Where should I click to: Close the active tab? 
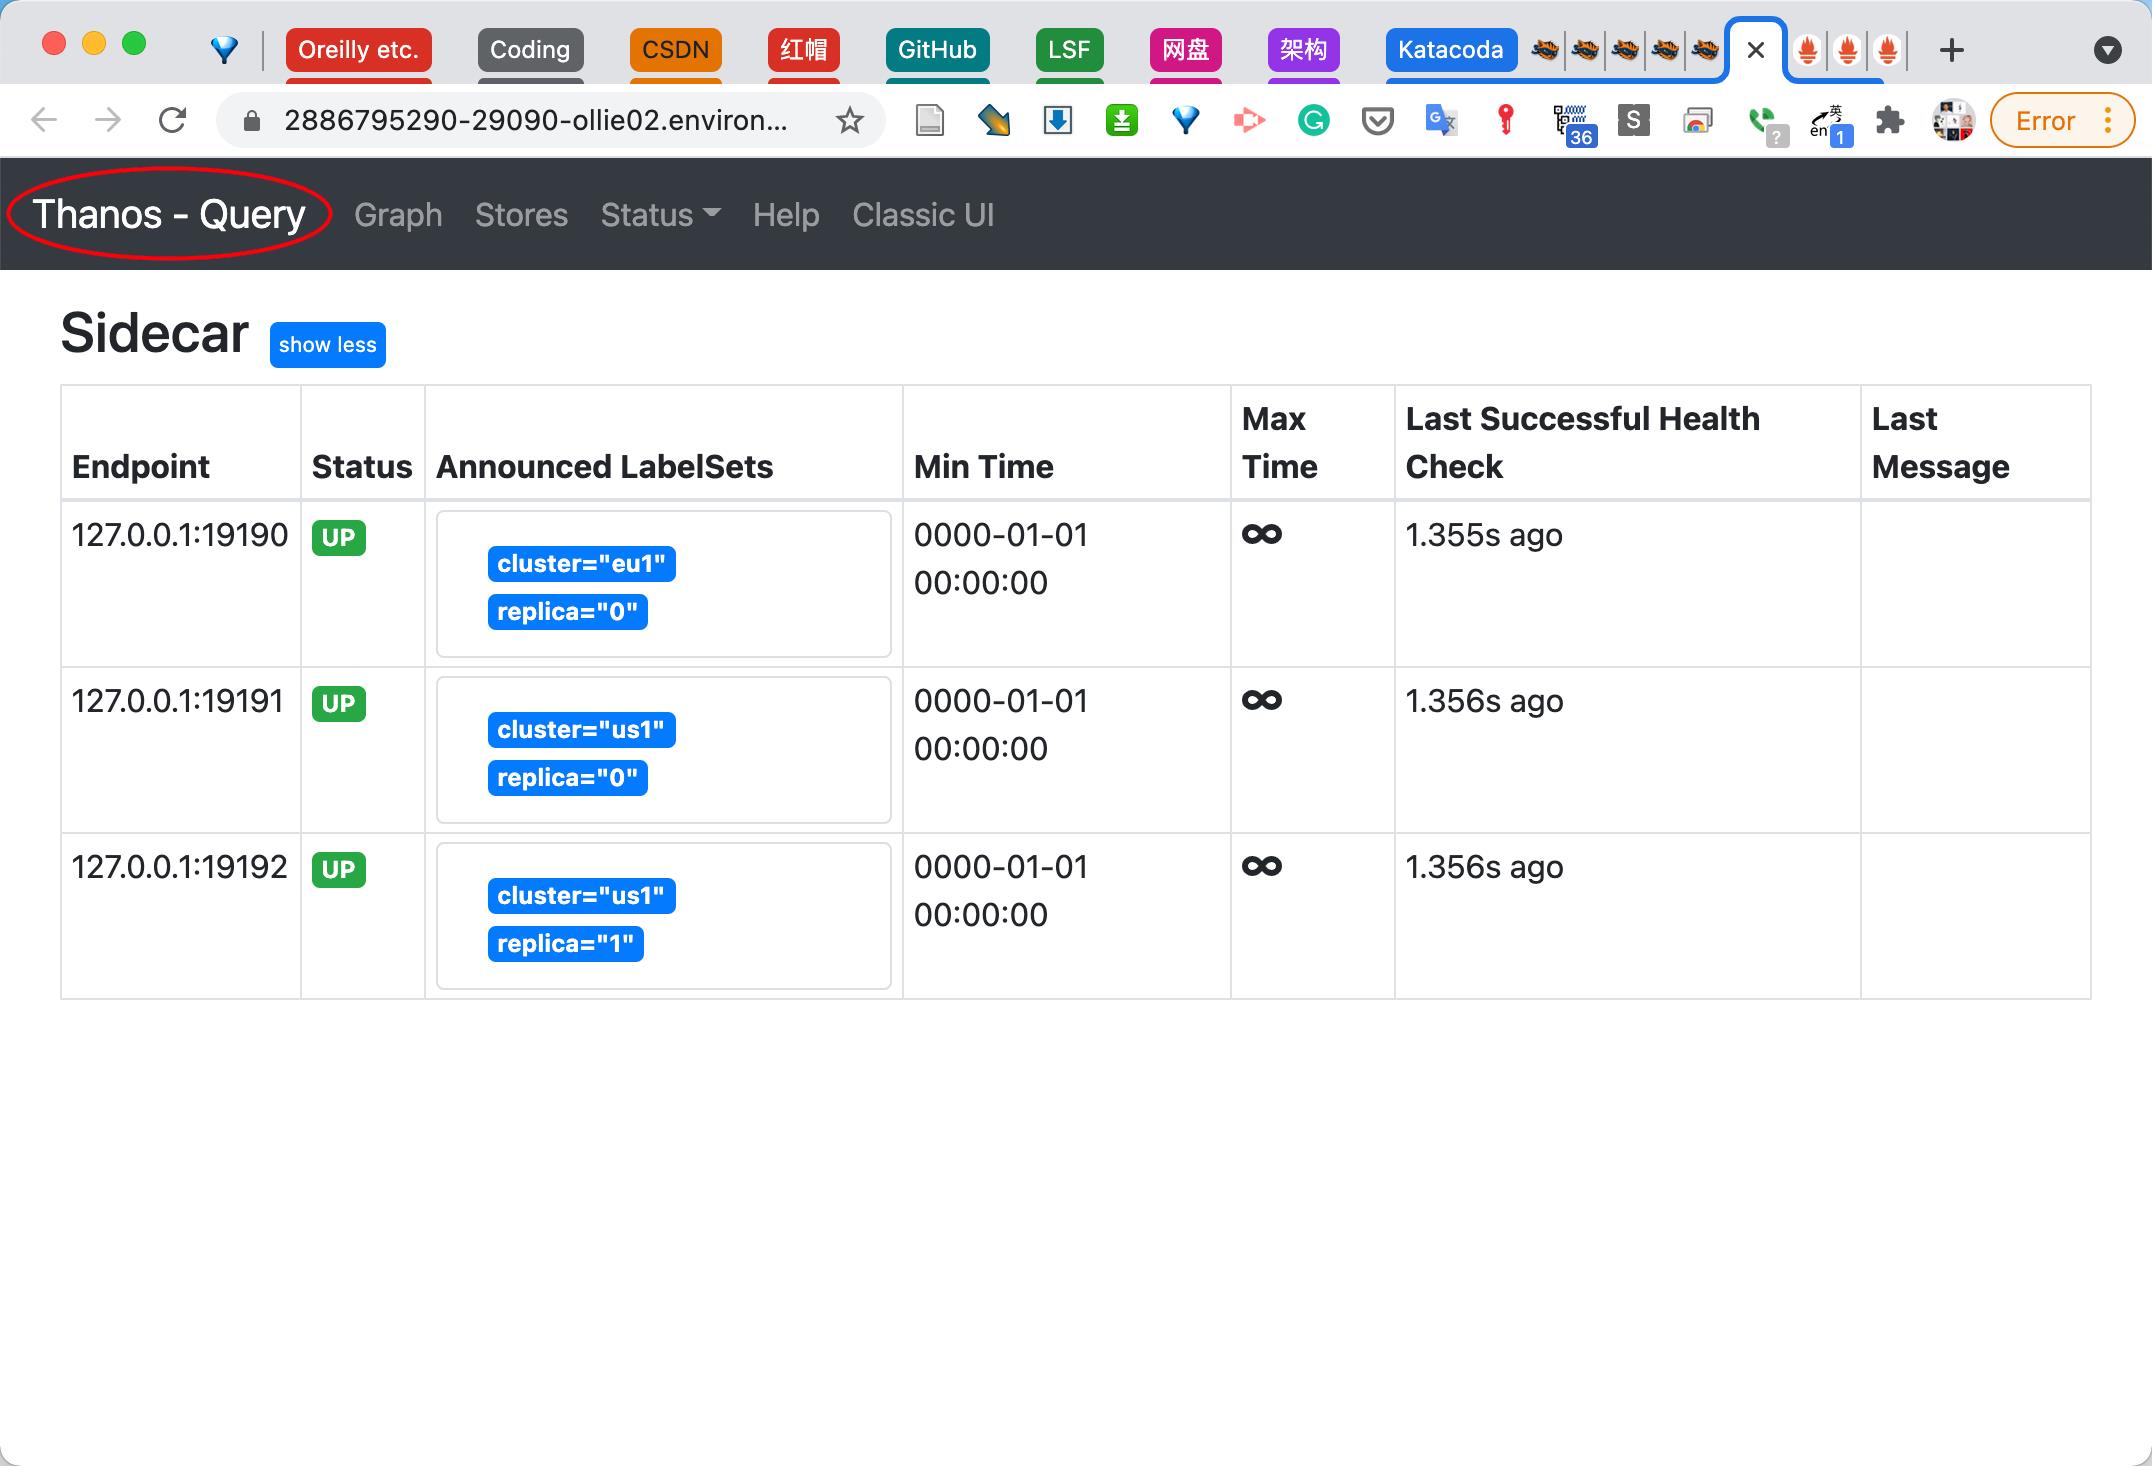pos(1755,50)
